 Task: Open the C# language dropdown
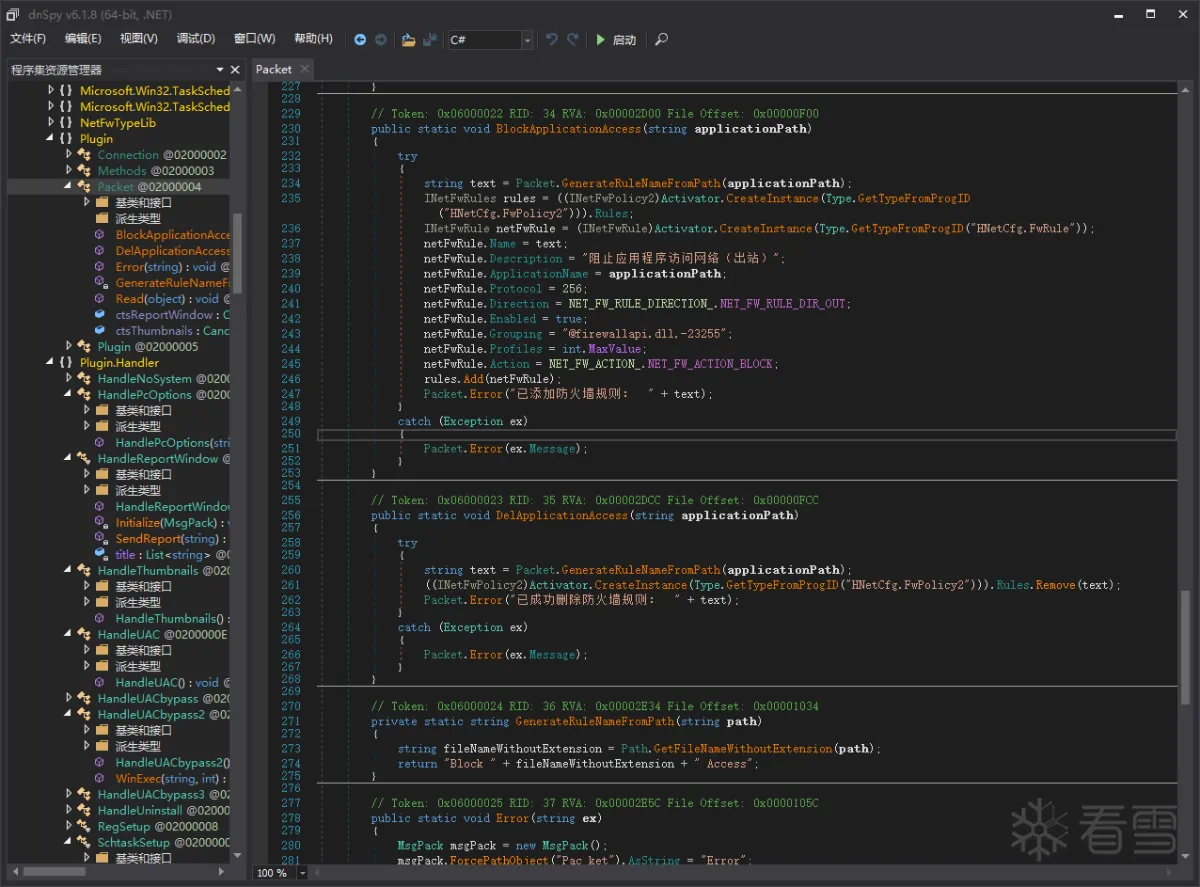tap(527, 40)
